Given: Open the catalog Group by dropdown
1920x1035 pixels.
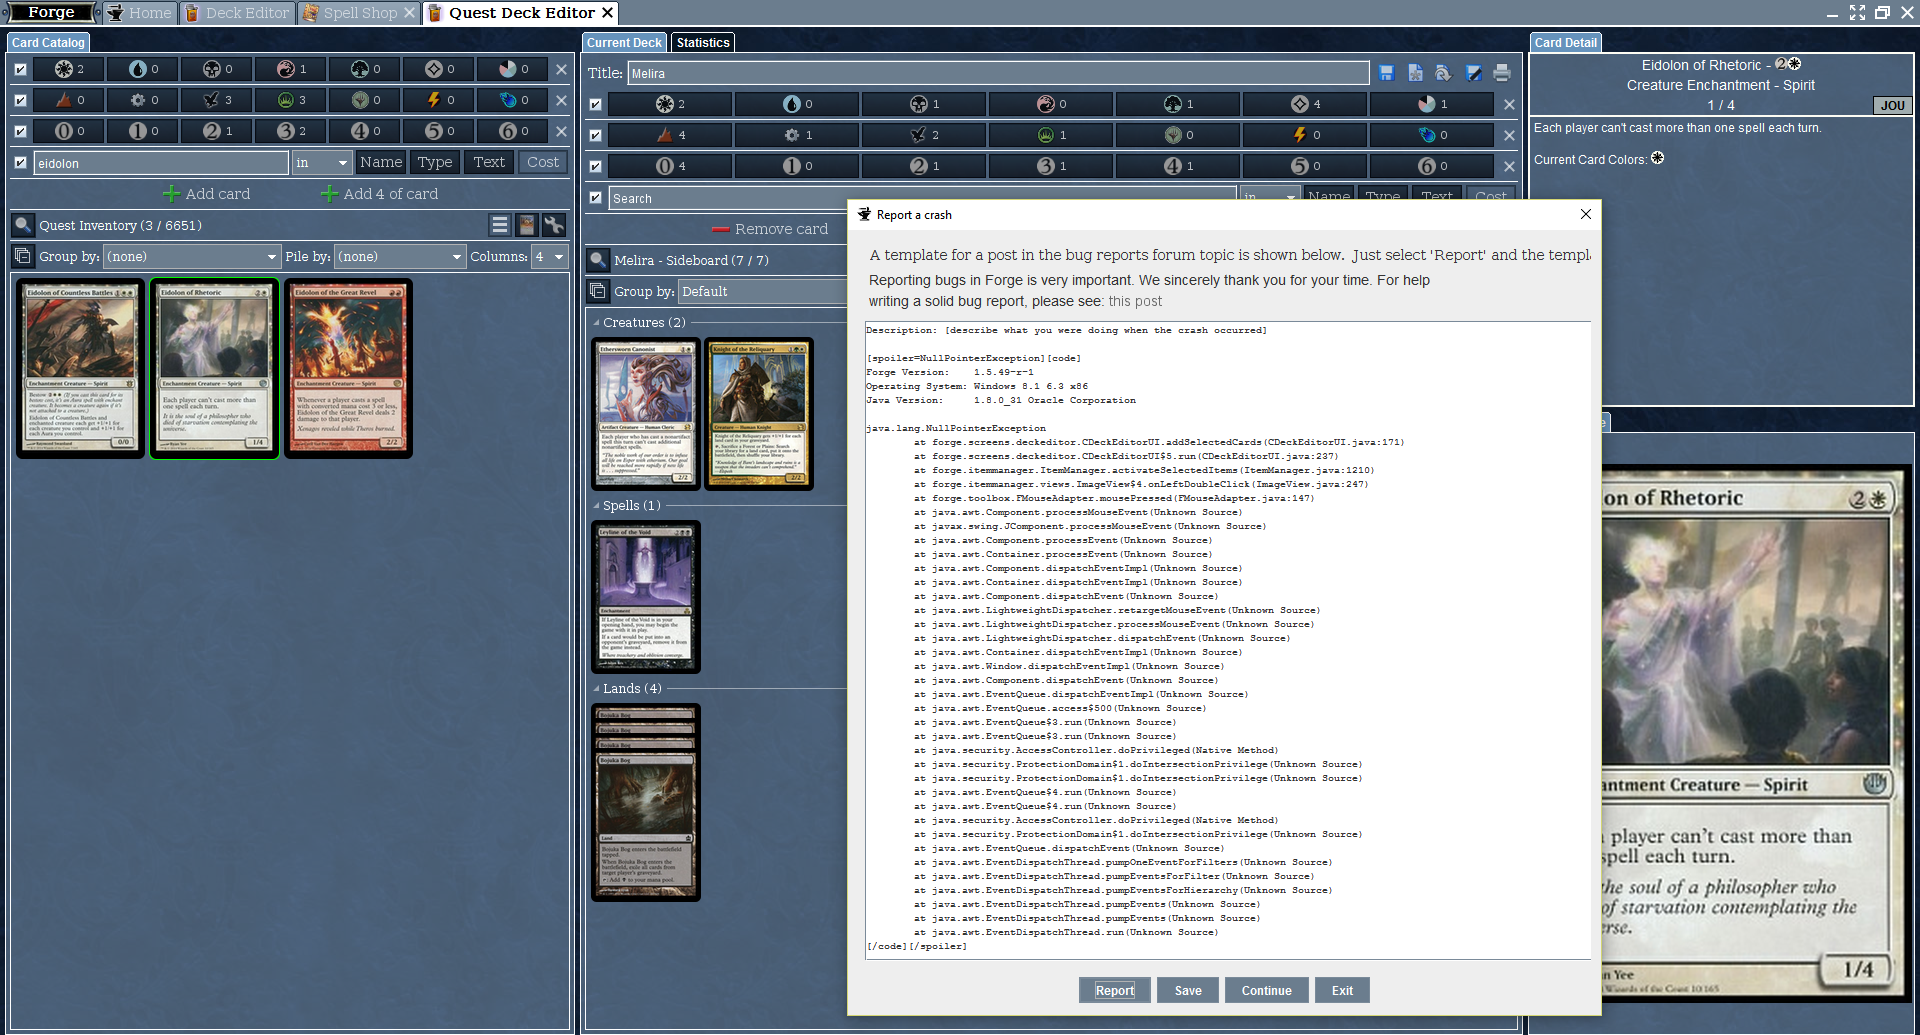Looking at the screenshot, I should coord(192,257).
